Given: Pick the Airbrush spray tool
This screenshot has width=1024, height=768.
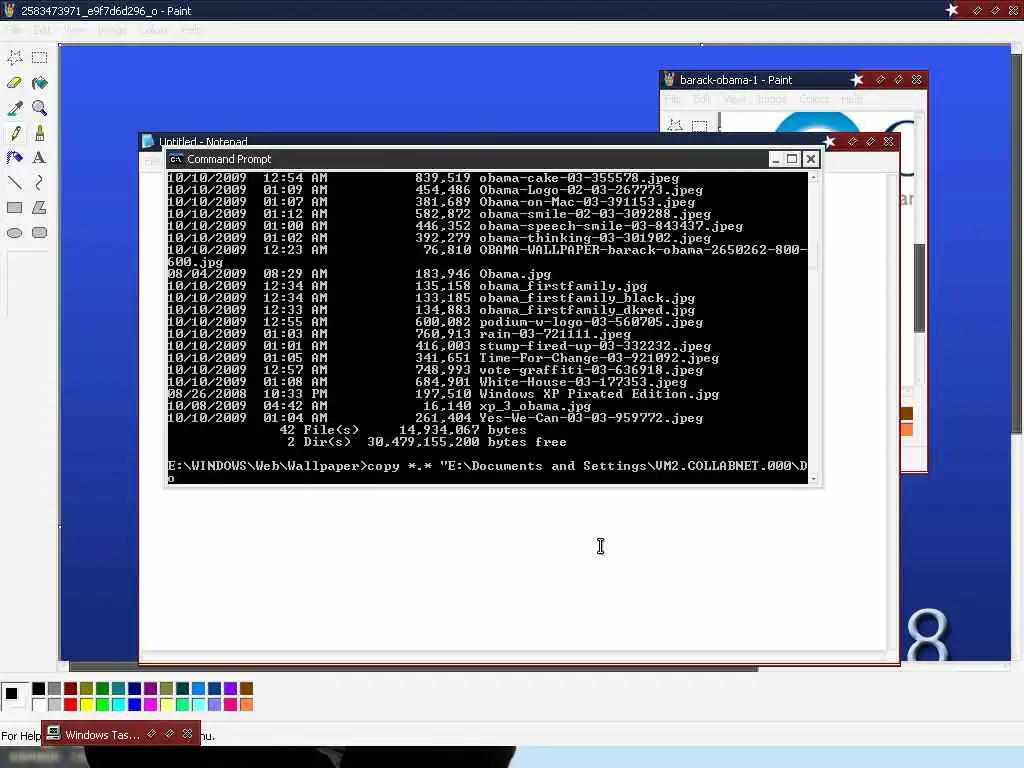Looking at the screenshot, I should [x=14, y=157].
